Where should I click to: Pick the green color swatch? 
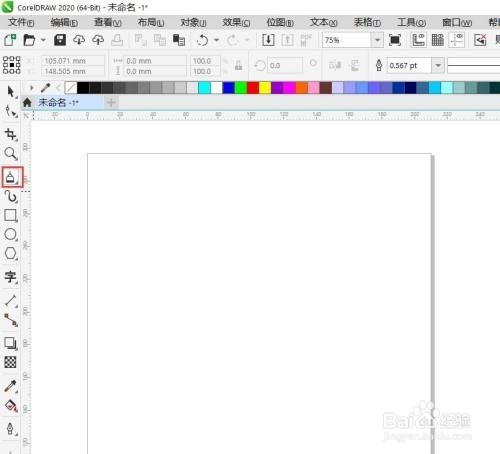241,88
